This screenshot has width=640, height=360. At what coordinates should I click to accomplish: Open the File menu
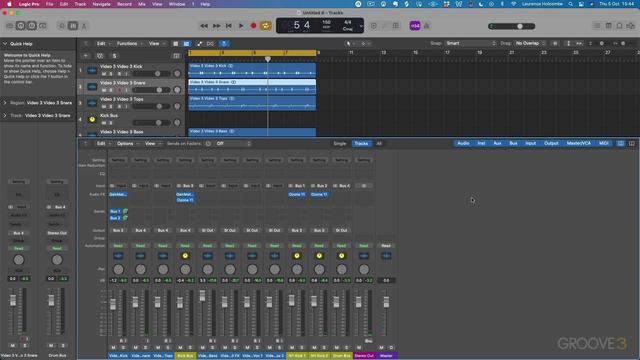pos(49,4)
